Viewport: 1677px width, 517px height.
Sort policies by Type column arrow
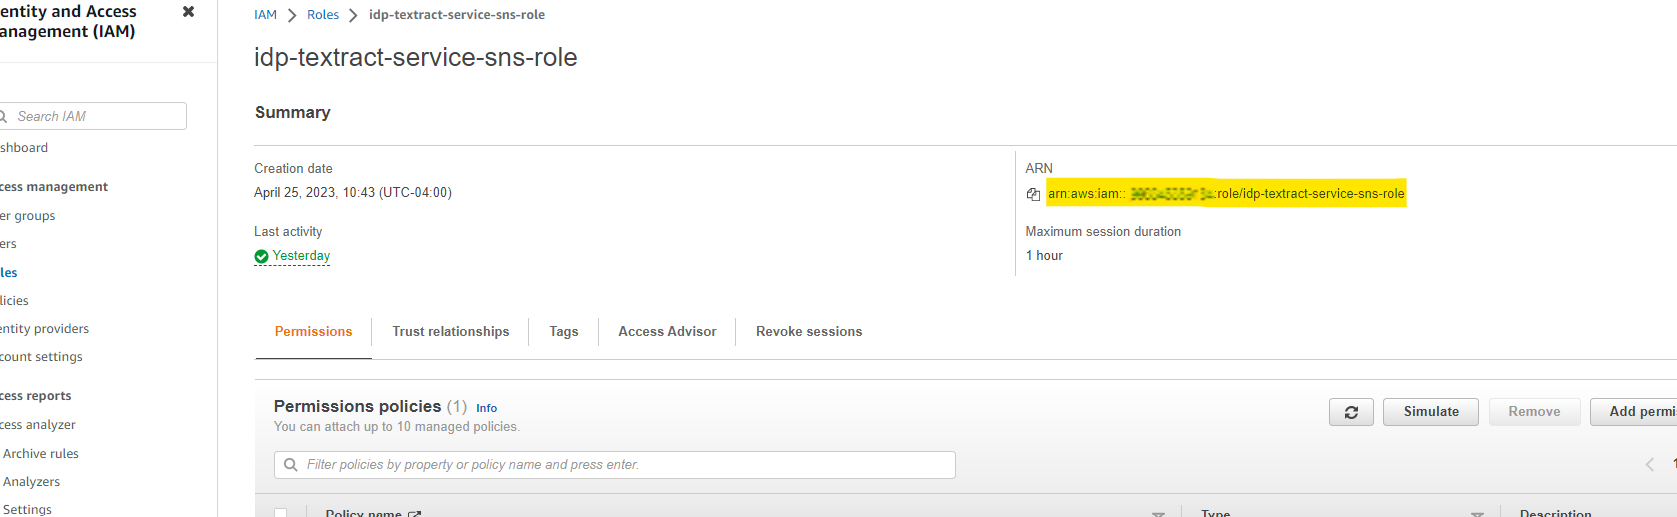1477,514
